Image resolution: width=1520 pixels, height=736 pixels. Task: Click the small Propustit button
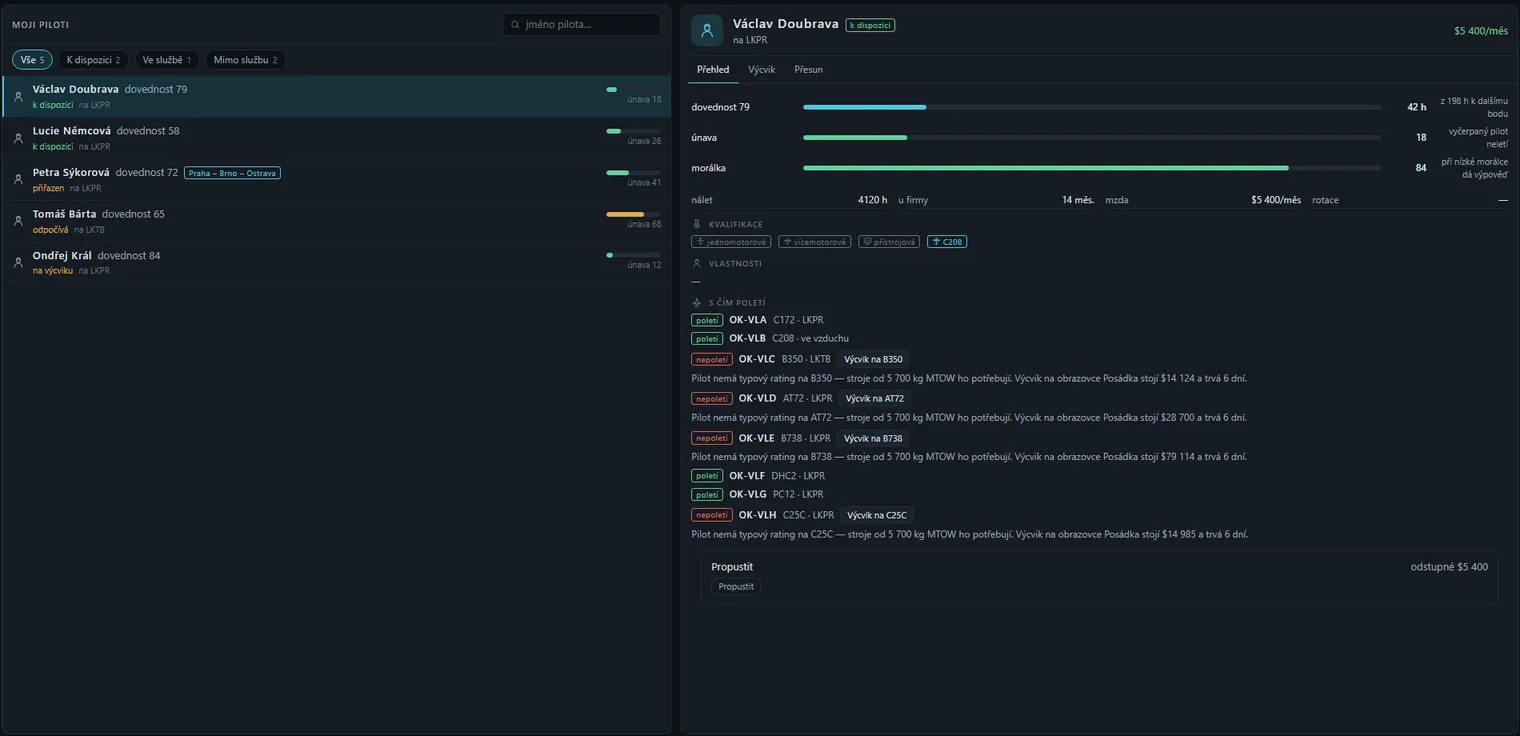pyautogui.click(x=736, y=587)
